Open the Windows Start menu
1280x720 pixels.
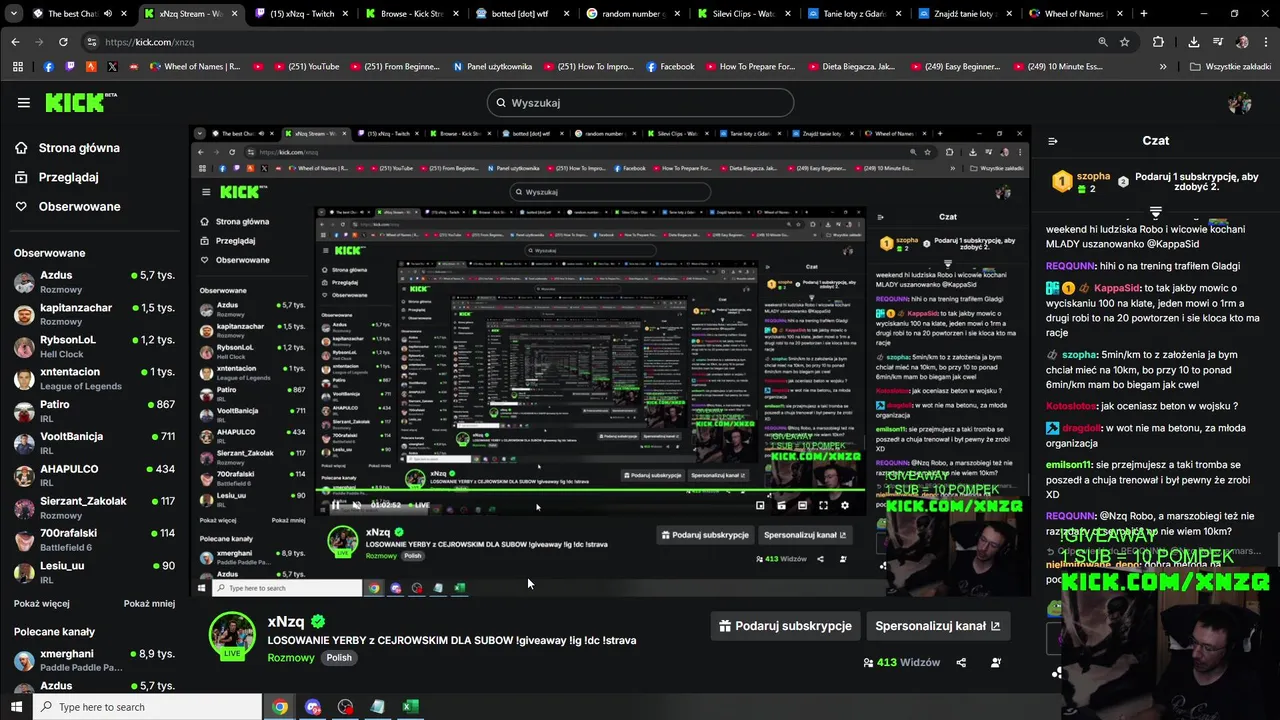[x=17, y=707]
